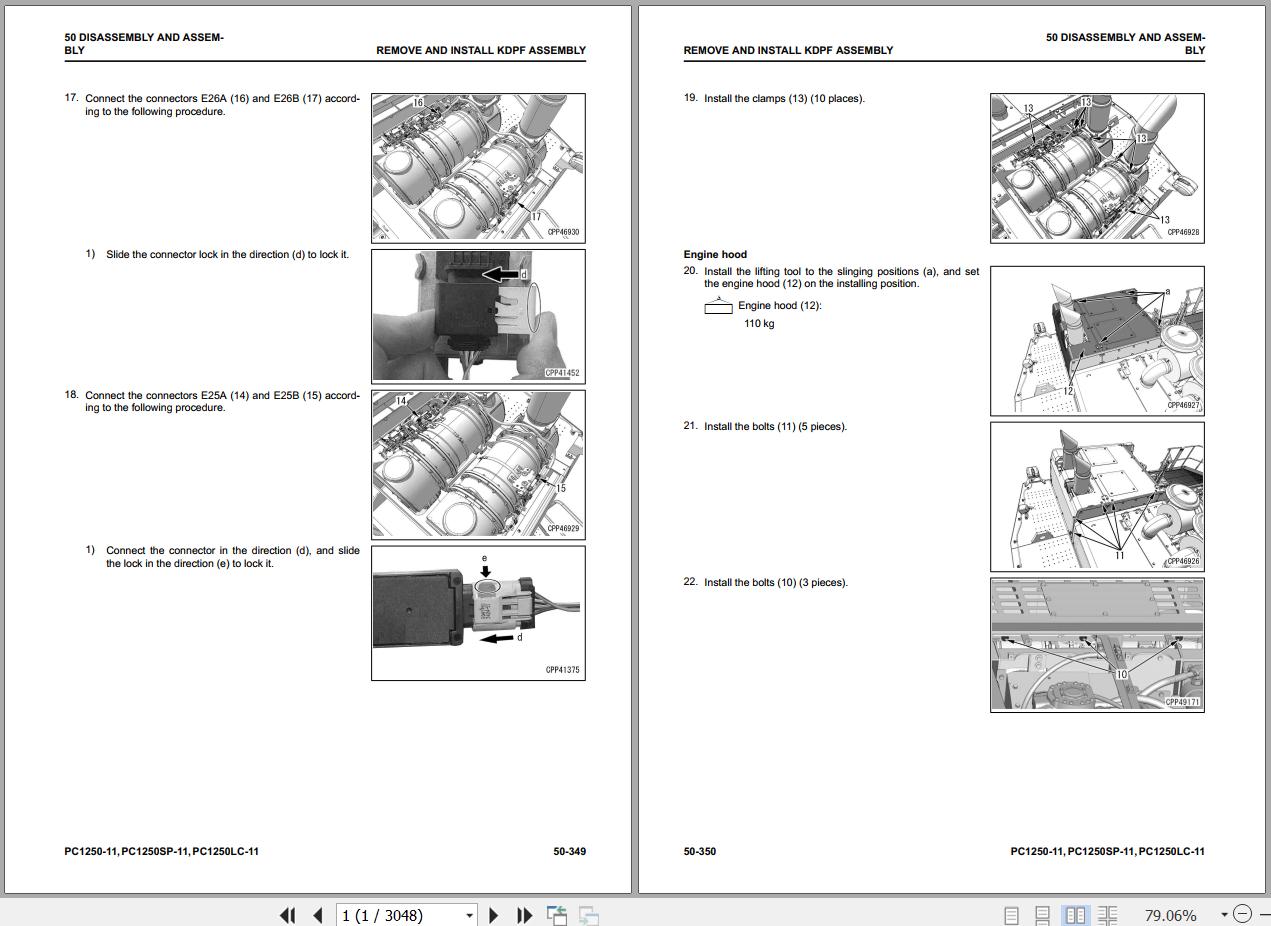Click the clamps figure CPP46928
The width and height of the screenshot is (1271, 926).
pyautogui.click(x=1097, y=167)
